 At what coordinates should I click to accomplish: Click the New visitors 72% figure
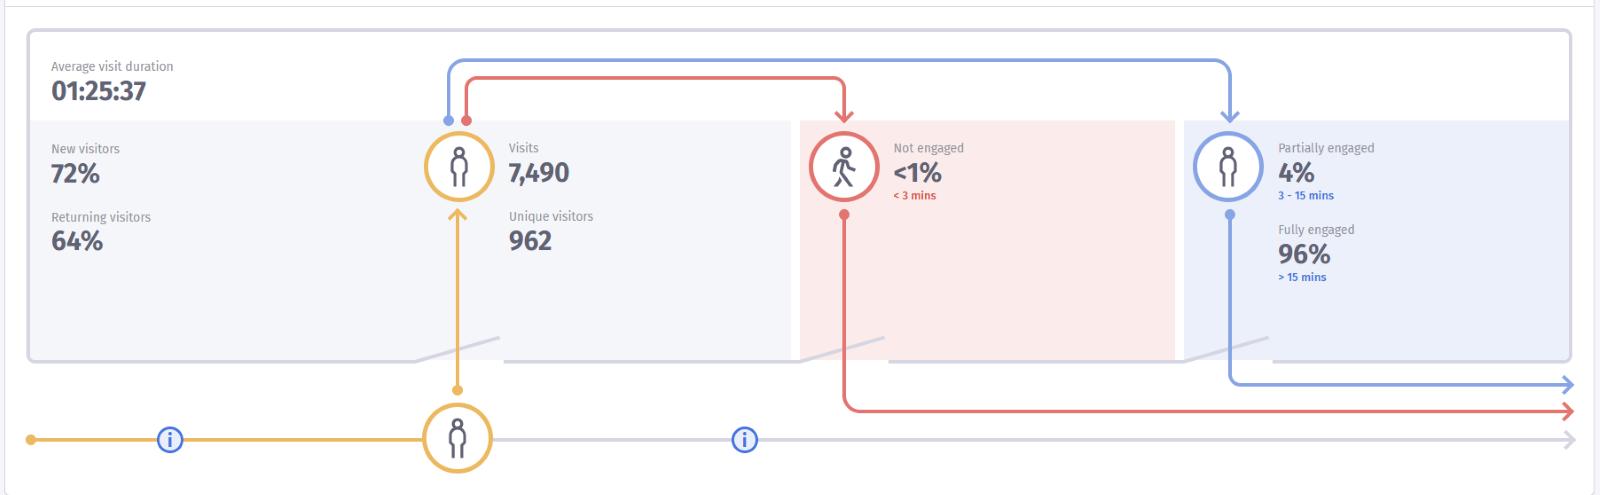(76, 174)
